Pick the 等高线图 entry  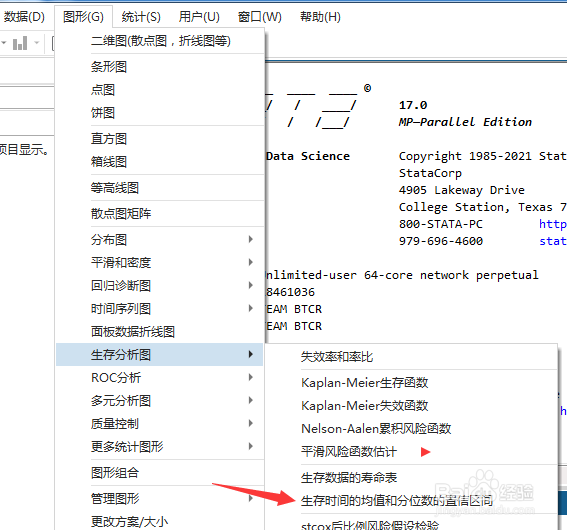[161, 188]
